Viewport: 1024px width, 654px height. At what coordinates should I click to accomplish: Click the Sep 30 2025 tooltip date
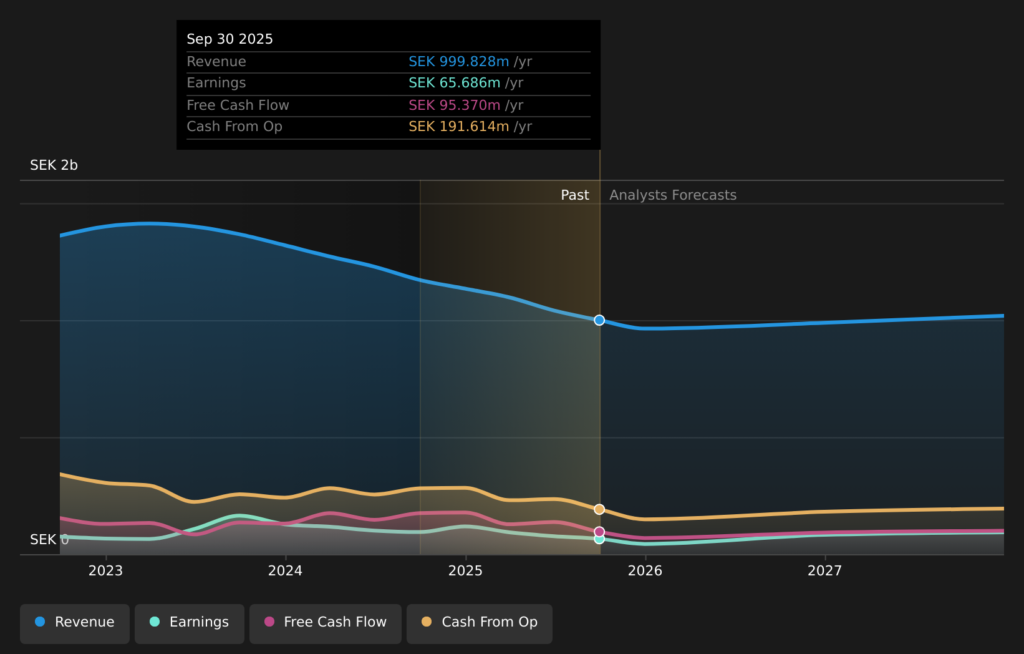click(x=229, y=39)
